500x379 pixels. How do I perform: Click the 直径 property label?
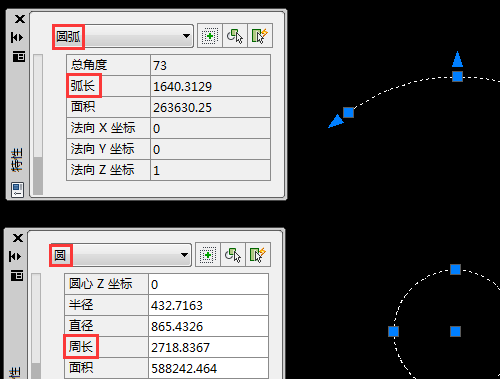coord(81,325)
